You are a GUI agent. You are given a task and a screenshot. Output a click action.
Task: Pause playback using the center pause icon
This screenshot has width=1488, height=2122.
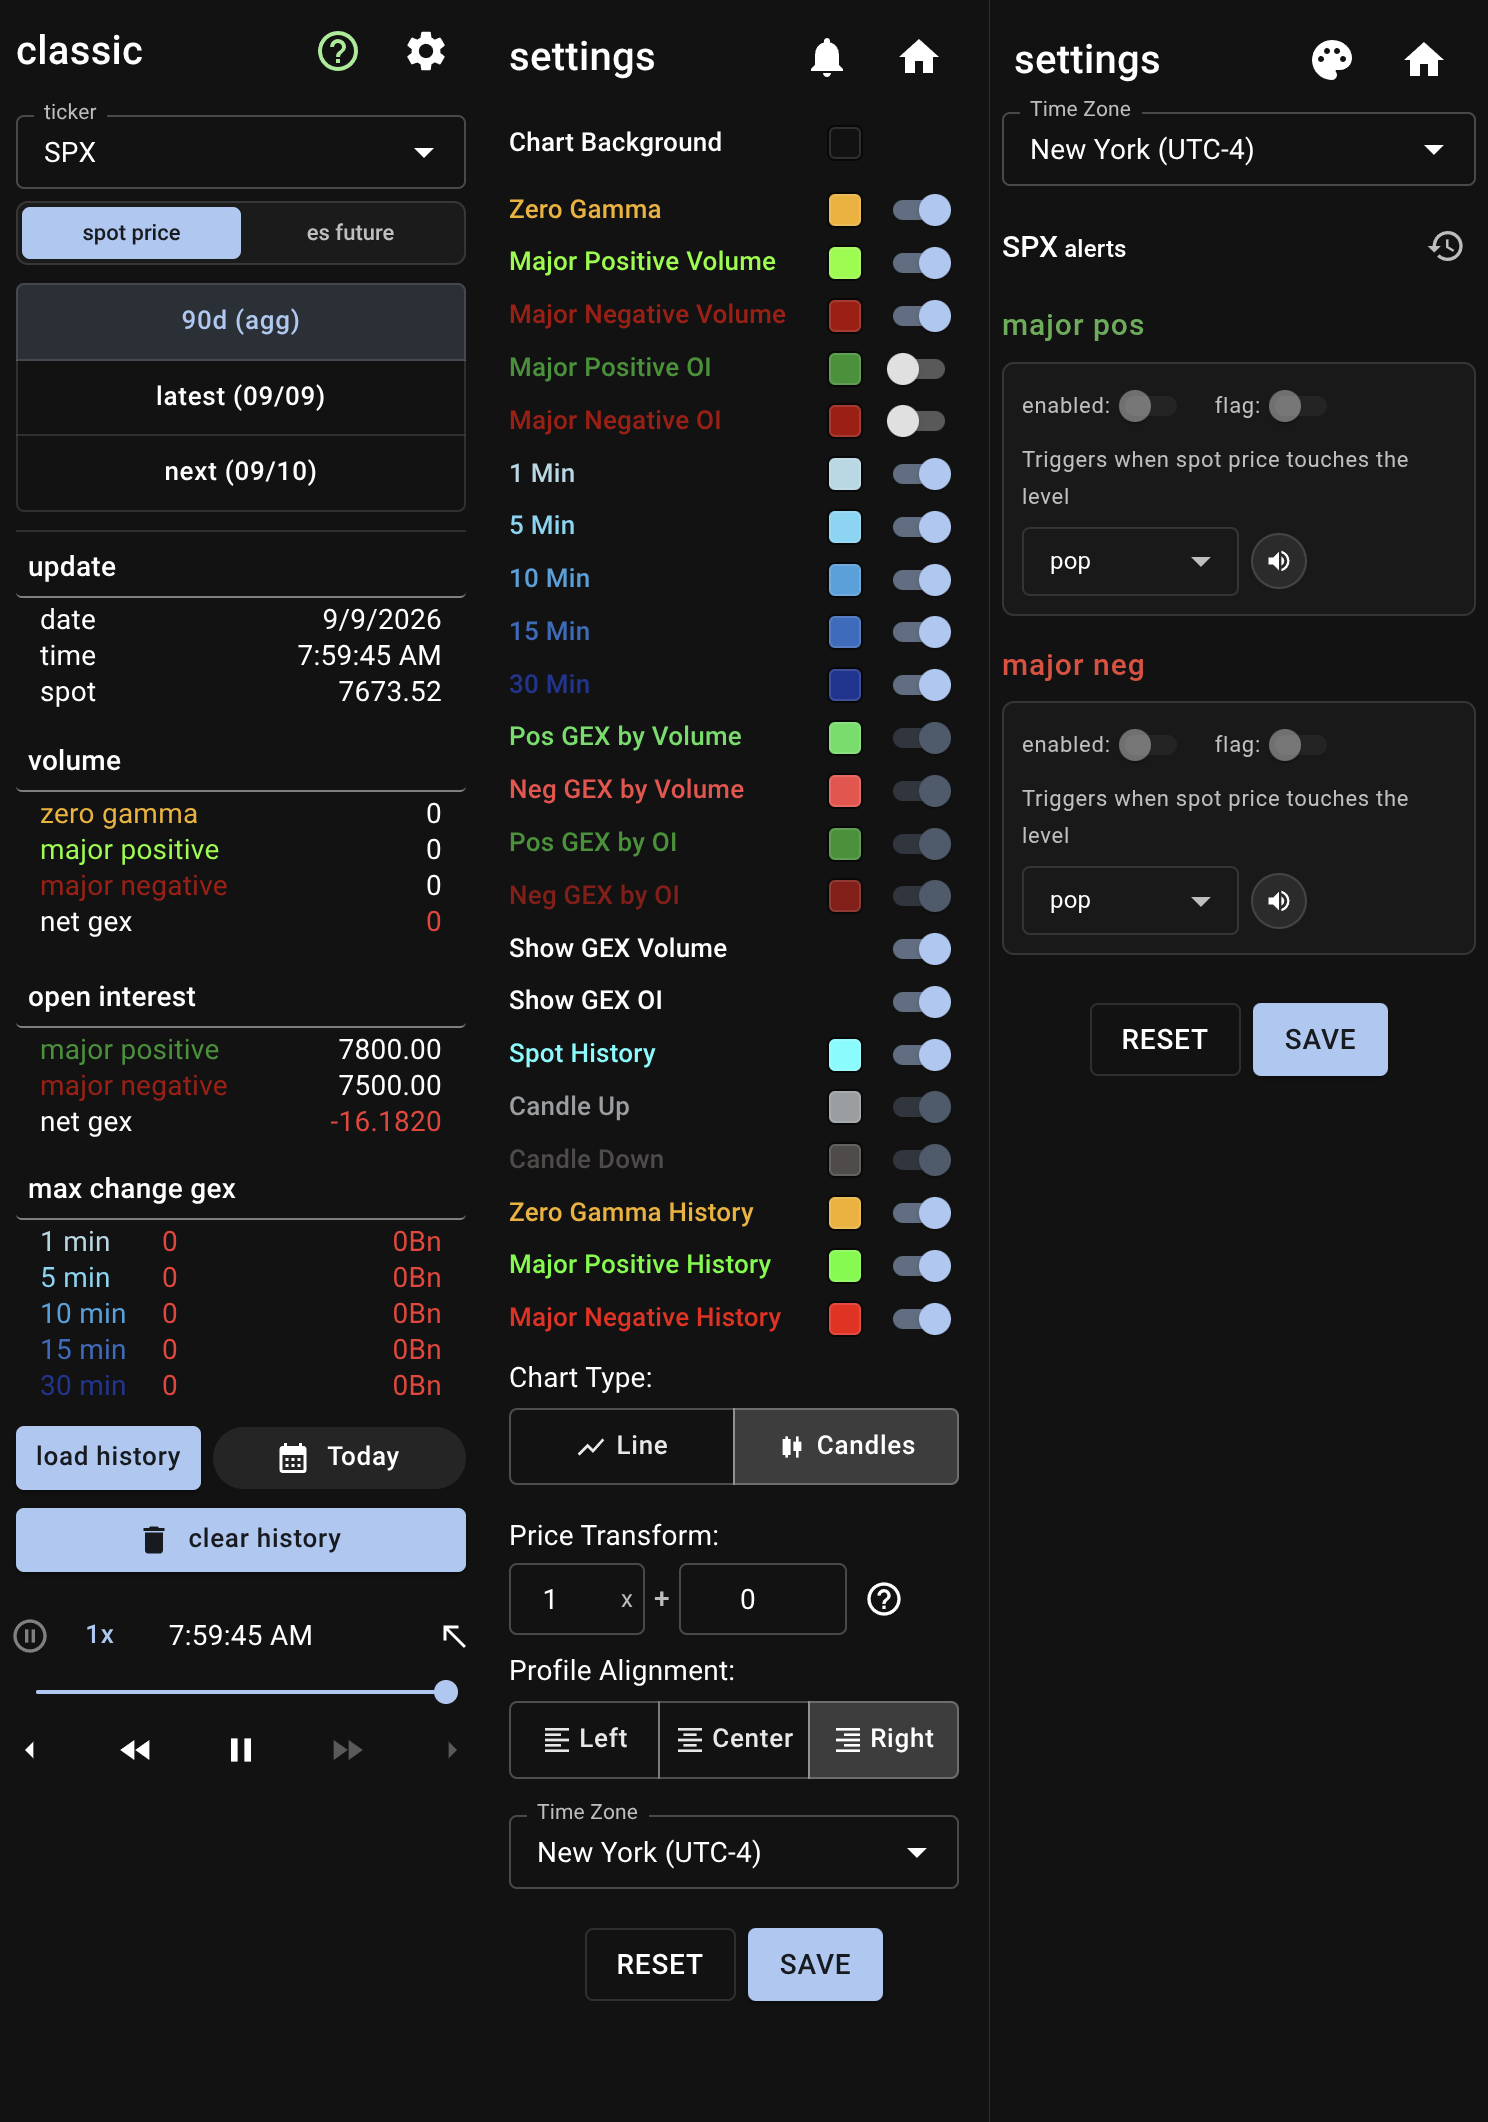[x=241, y=1750]
